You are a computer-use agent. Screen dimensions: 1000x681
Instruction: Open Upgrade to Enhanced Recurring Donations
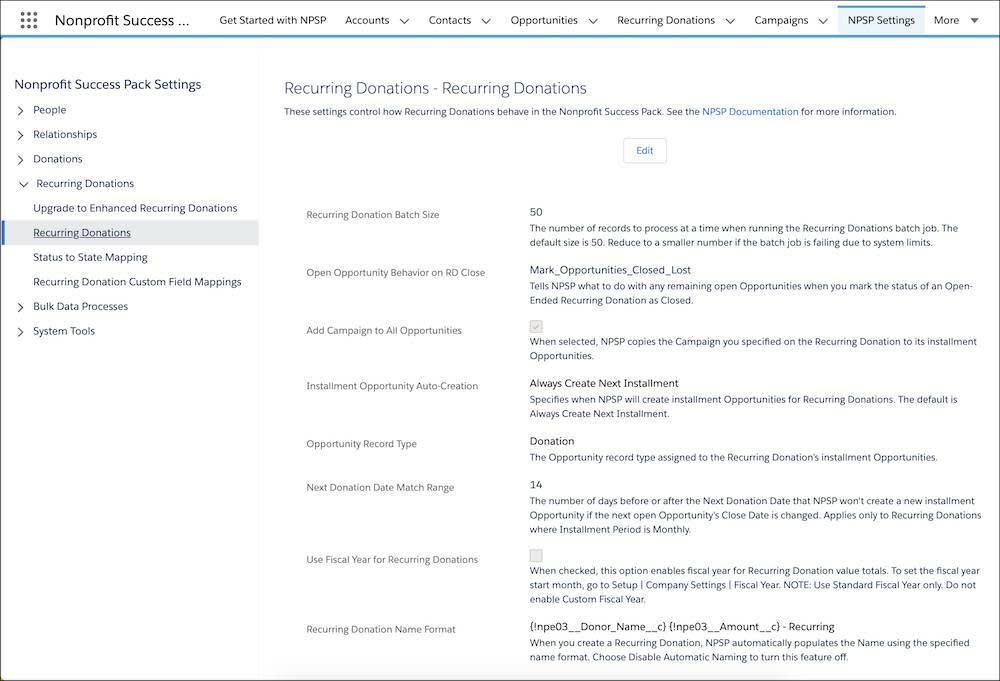coord(135,208)
